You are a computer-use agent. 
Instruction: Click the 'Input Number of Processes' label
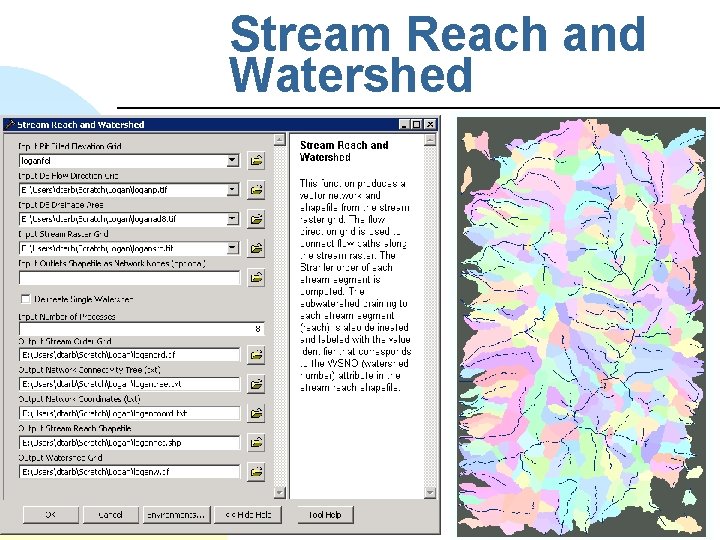coord(67,317)
